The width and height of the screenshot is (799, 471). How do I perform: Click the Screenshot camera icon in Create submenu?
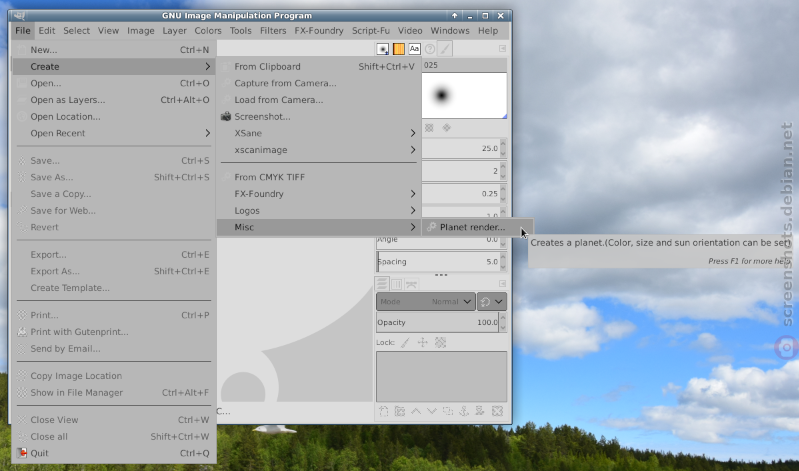(226, 117)
